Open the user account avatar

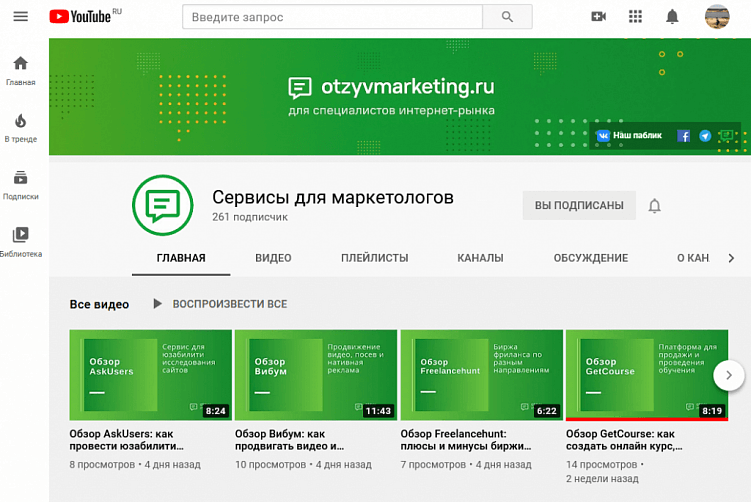(717, 17)
